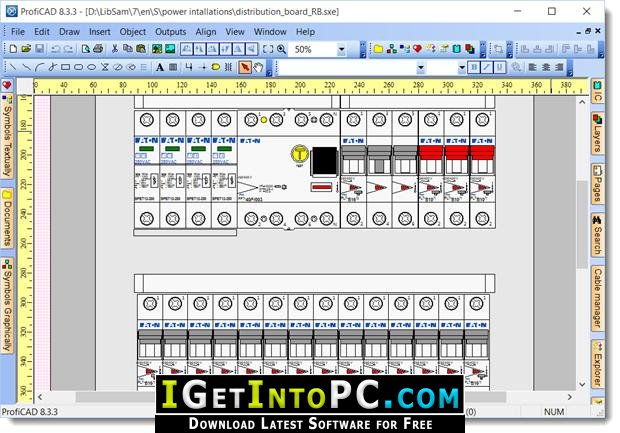Open the Edit menu
Viewport: 620px width, 433px height.
click(42, 32)
